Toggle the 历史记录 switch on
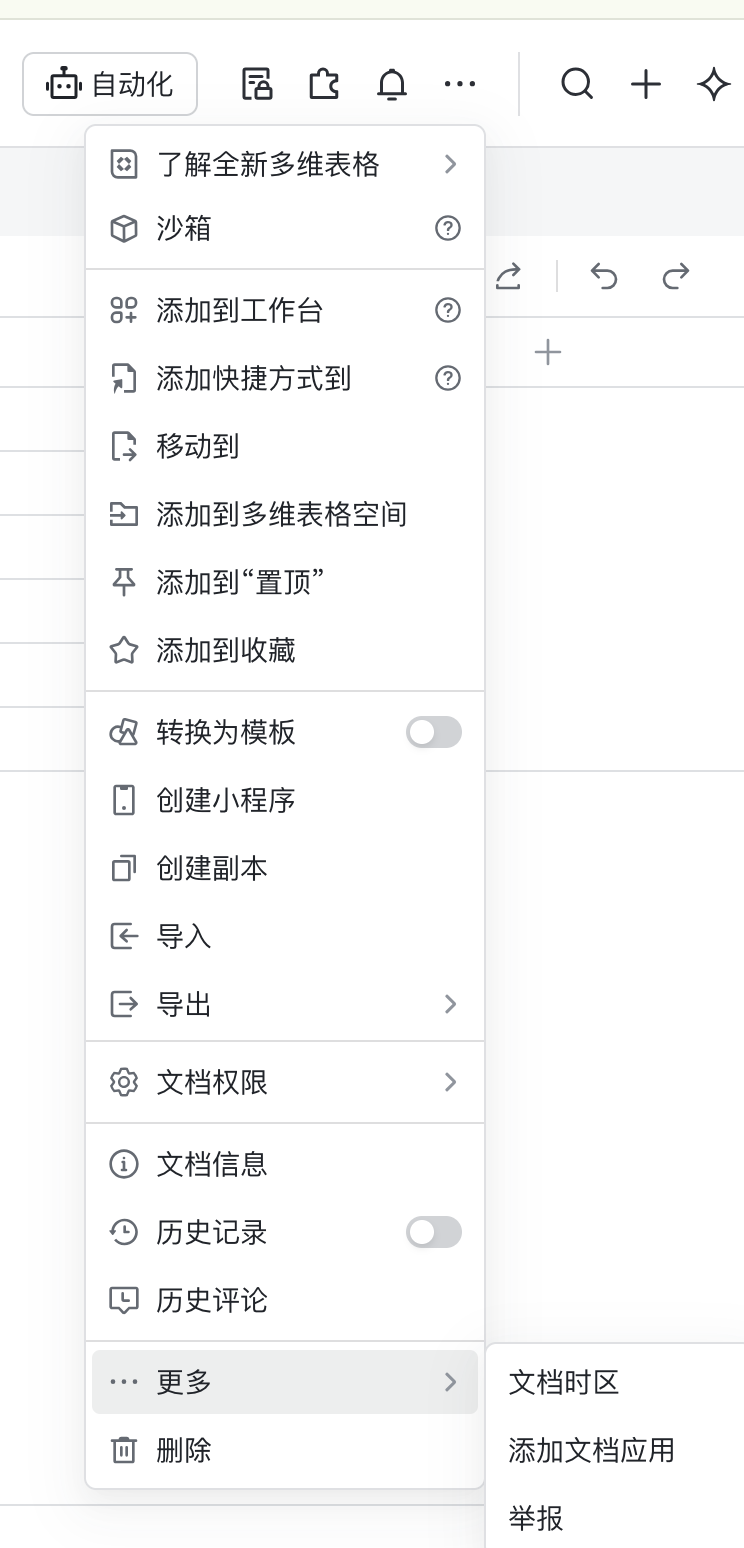Screen dimensions: 744x1548 coord(433,1232)
